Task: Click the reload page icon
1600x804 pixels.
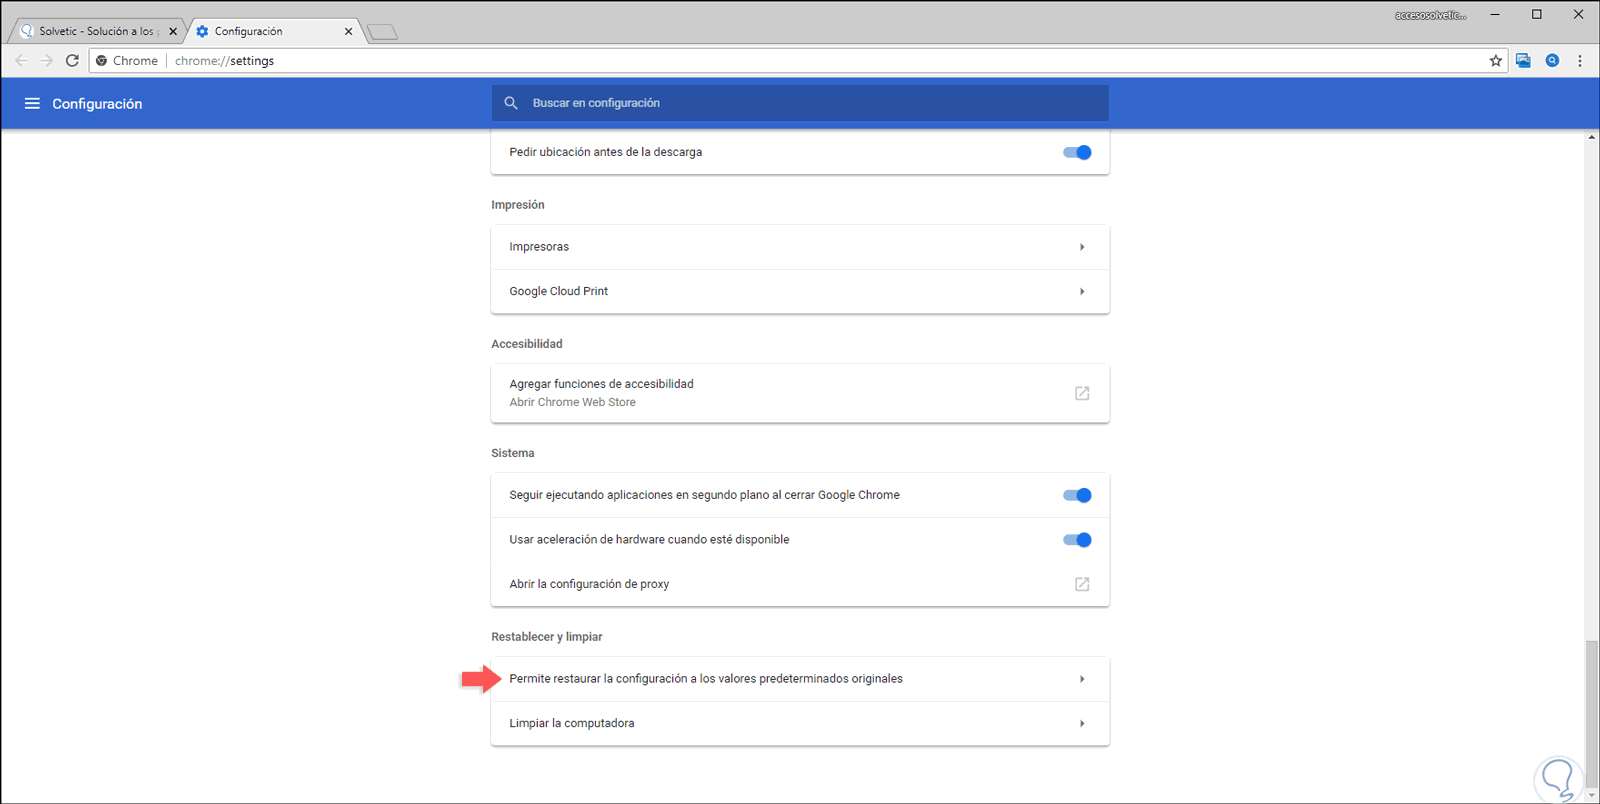Action: pos(72,61)
